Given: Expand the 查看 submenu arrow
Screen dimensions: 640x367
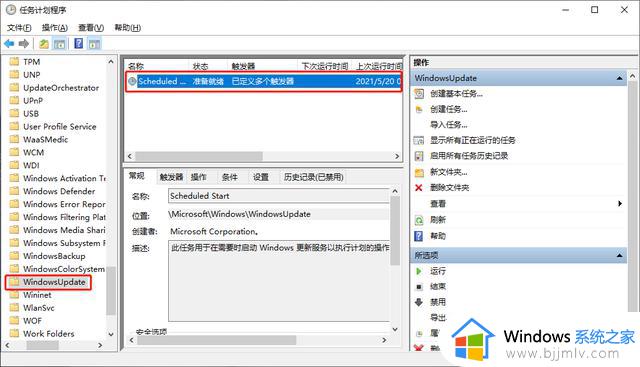Looking at the screenshot, I should [620, 203].
